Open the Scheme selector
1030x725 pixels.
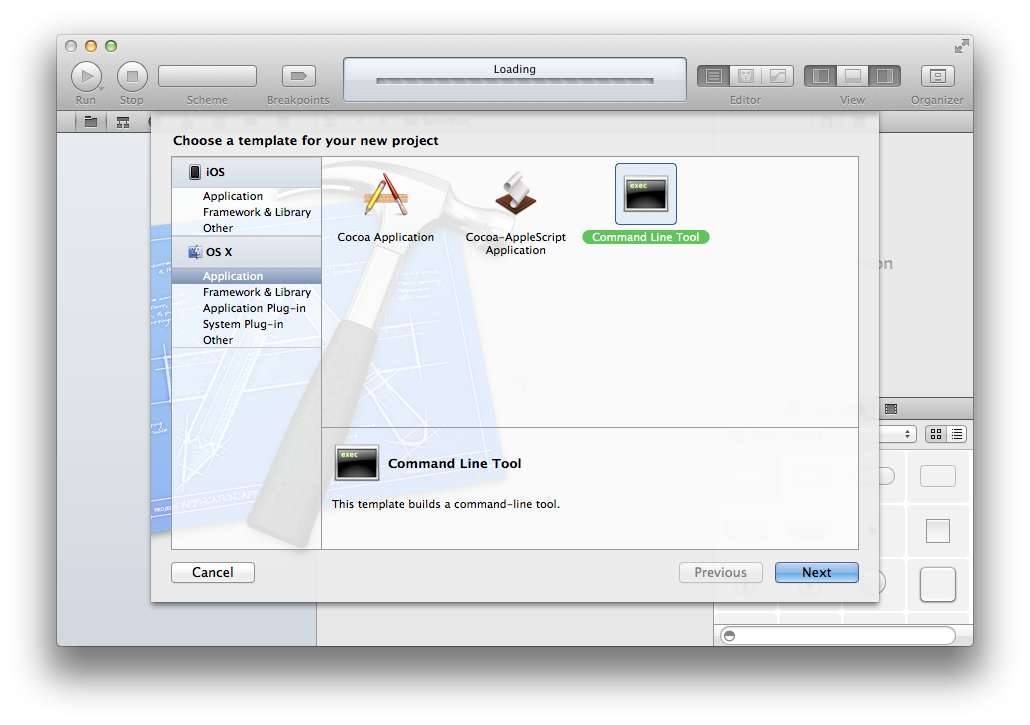(207, 76)
